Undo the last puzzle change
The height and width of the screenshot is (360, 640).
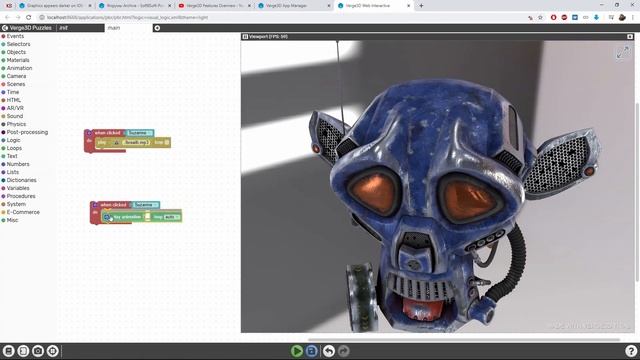[329, 351]
